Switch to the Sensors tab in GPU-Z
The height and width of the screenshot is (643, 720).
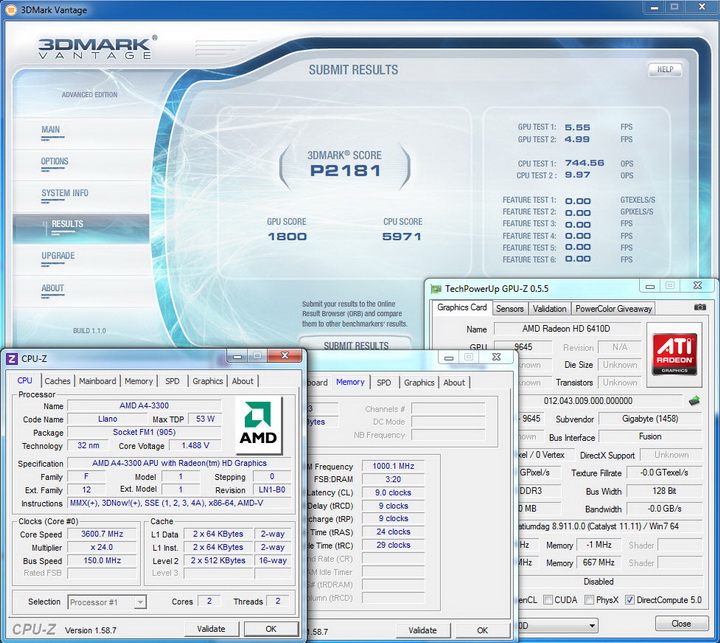coord(510,309)
